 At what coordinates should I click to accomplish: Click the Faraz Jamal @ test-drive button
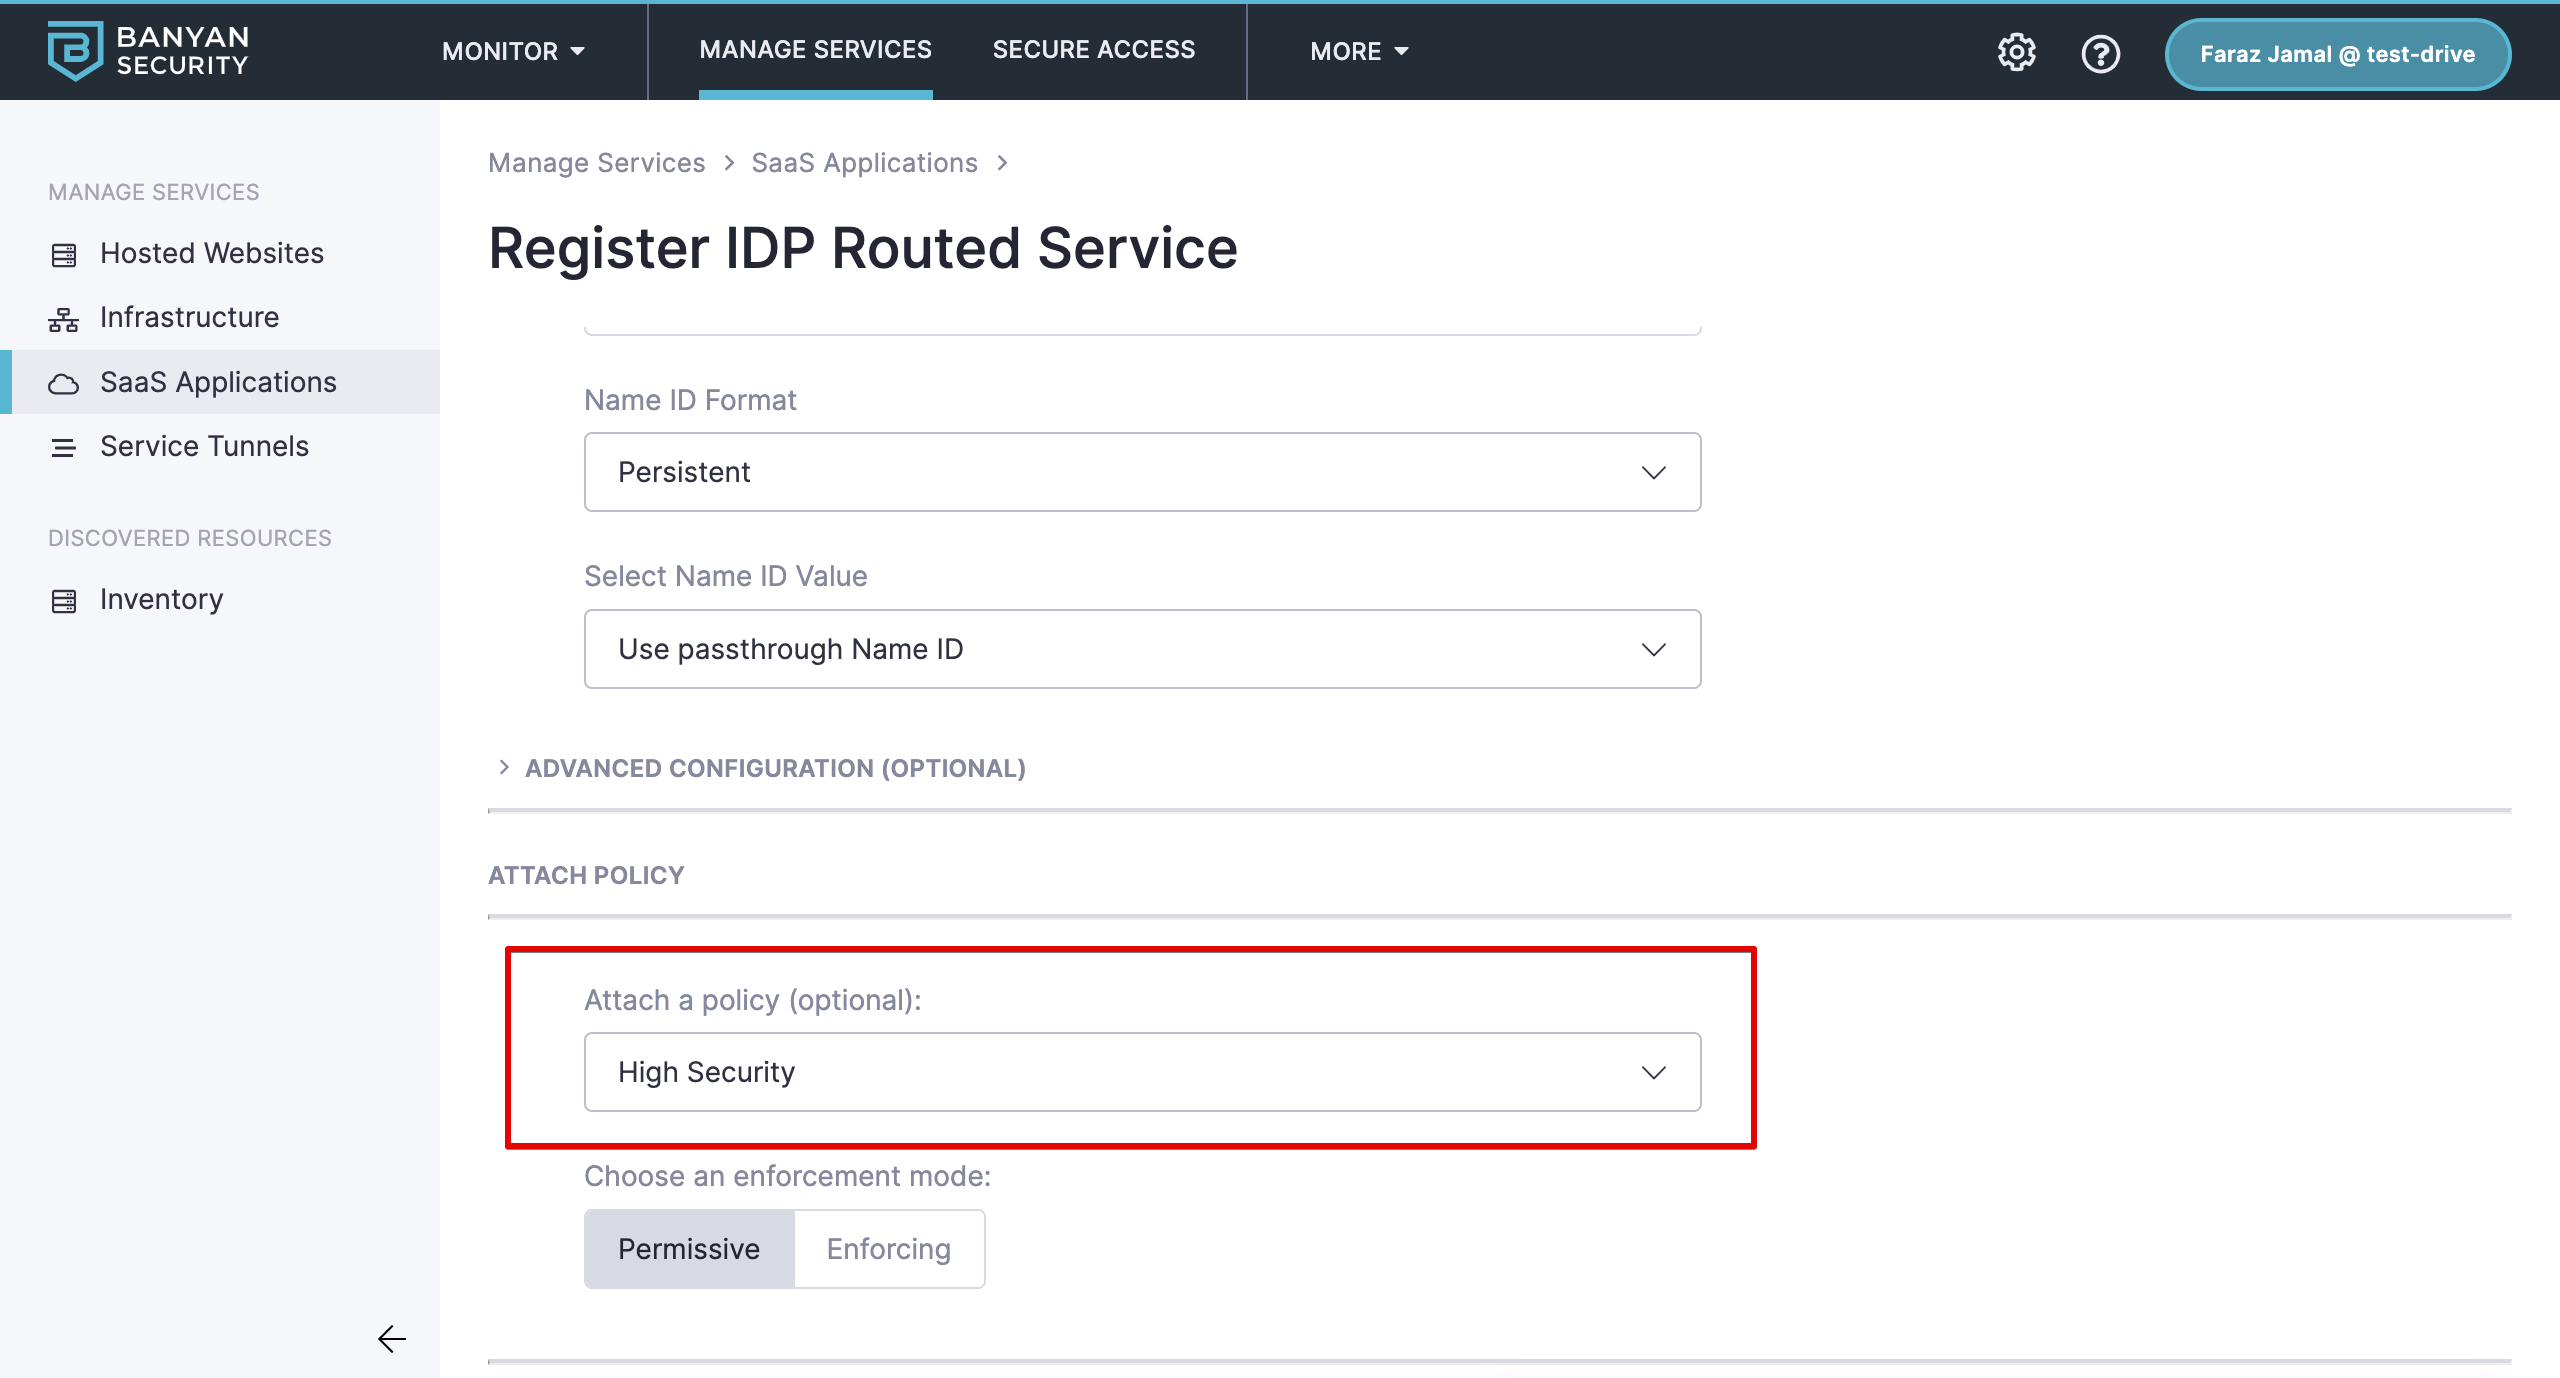point(2337,54)
